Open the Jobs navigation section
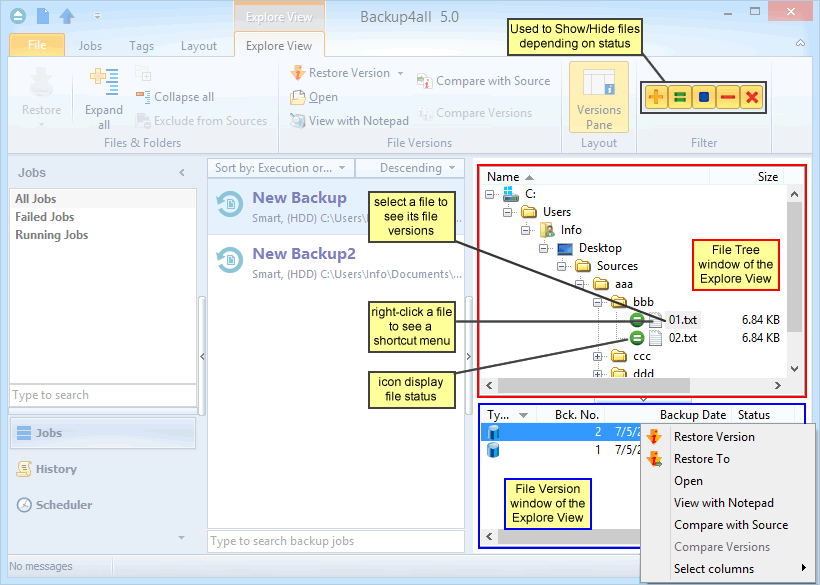Viewport: 820px width, 585px height. pos(103,433)
